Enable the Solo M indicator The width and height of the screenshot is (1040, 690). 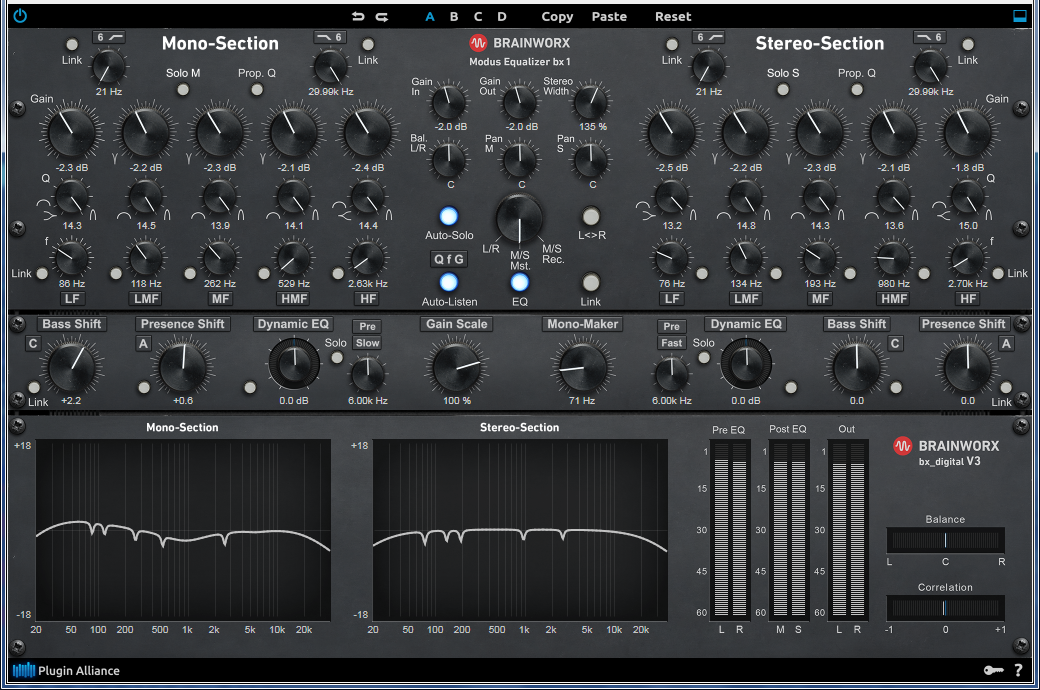(x=183, y=90)
